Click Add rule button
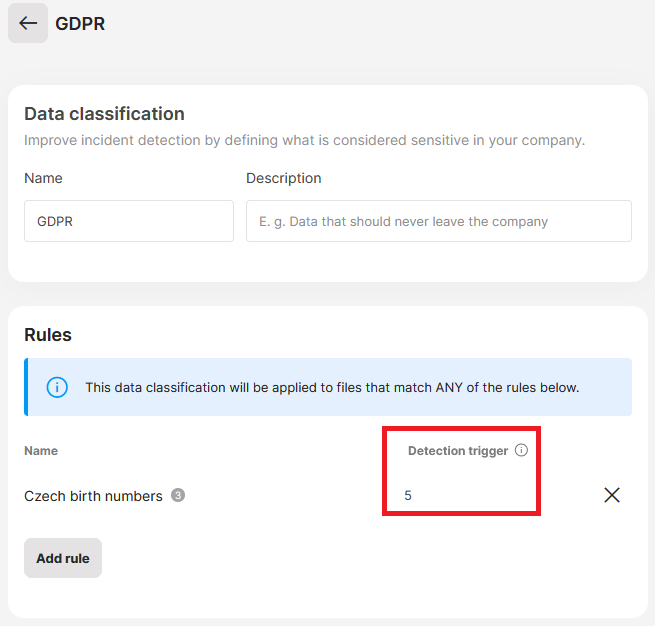 pyautogui.click(x=63, y=558)
